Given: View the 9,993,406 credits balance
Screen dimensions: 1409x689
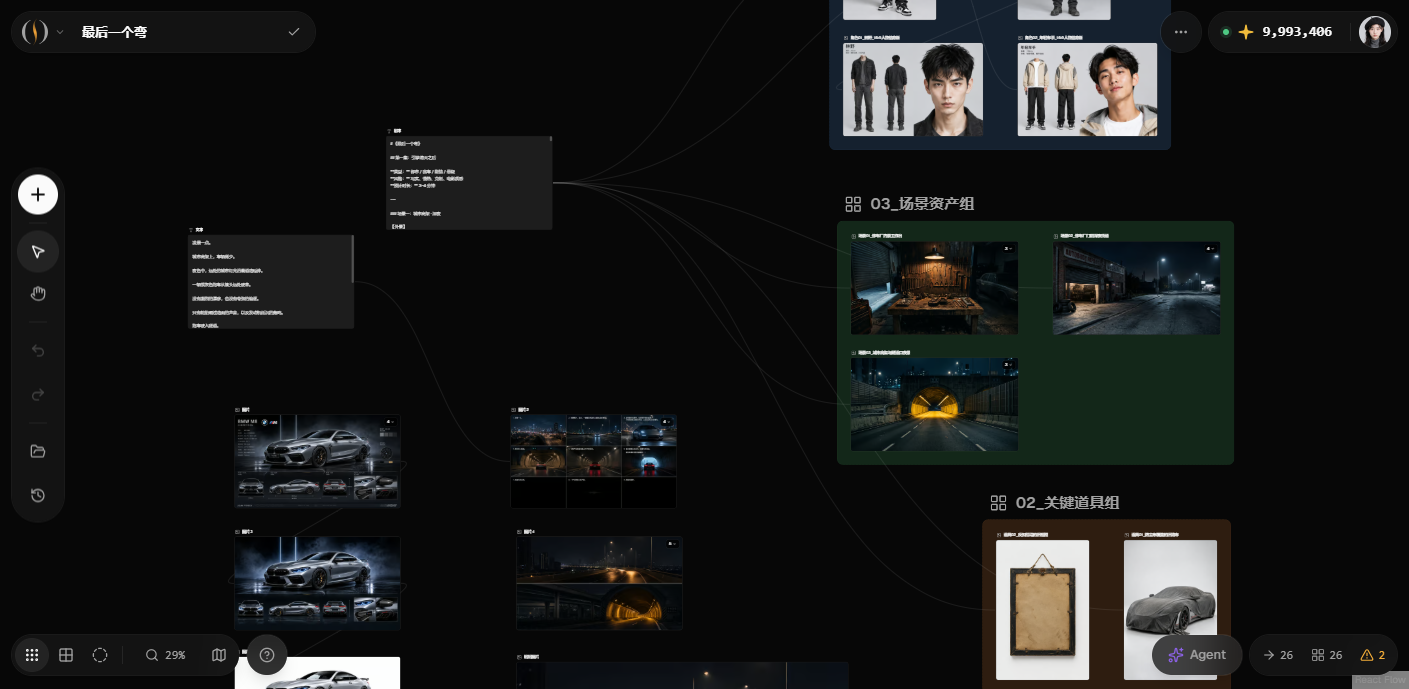Looking at the screenshot, I should [1297, 32].
